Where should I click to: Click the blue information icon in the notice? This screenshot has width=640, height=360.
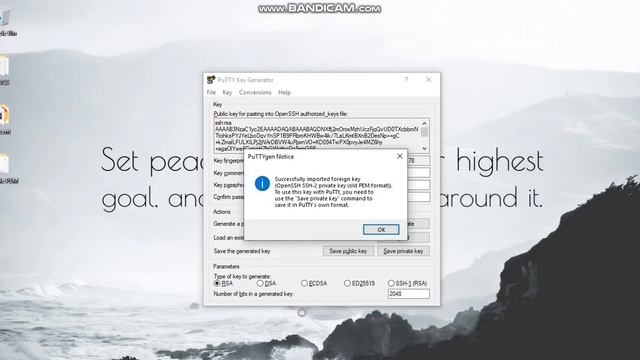tap(262, 183)
